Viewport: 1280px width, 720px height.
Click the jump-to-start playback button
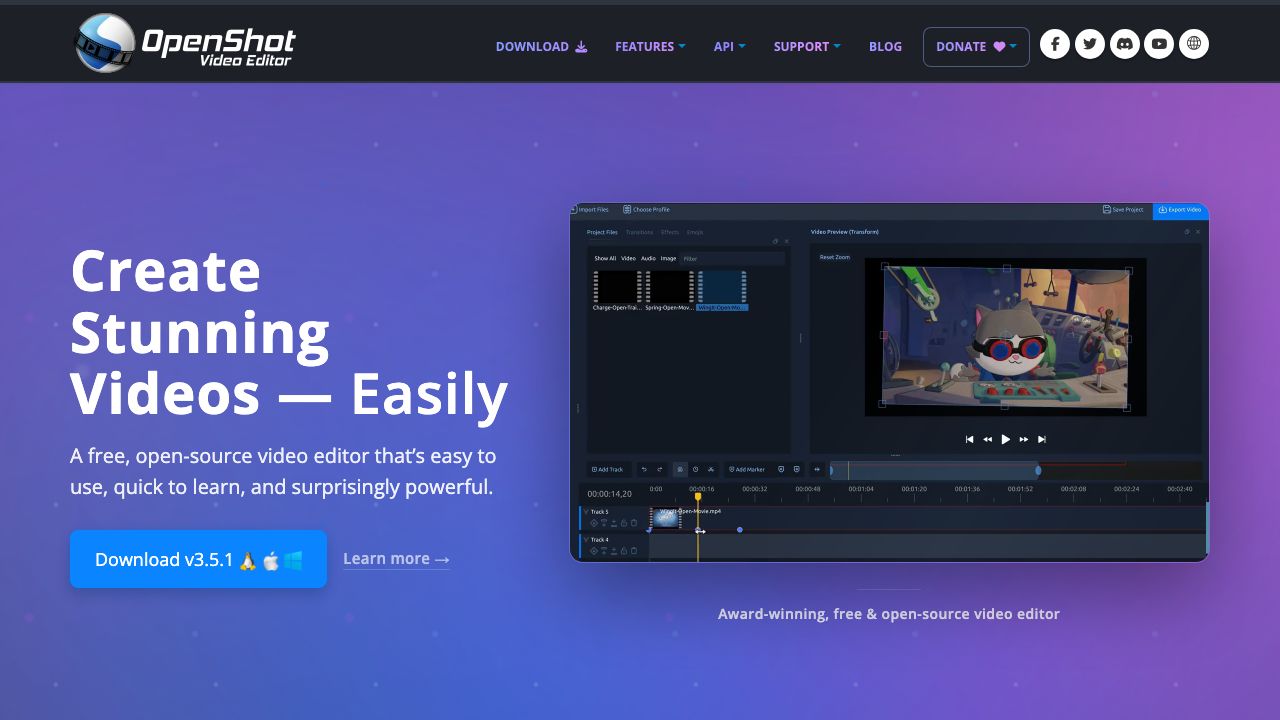pos(969,439)
